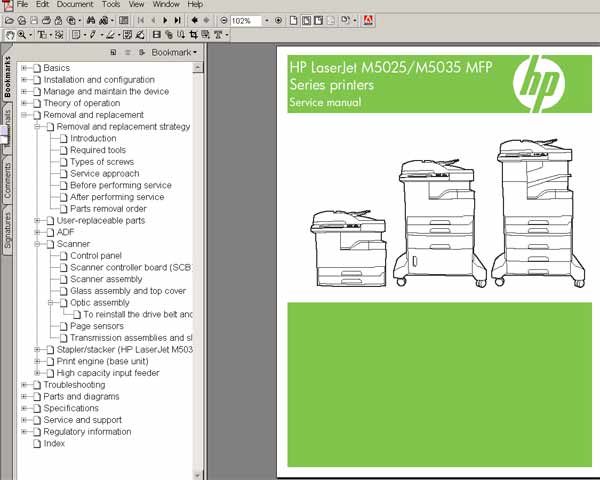Select the Hand tool
This screenshot has width=600, height=480.
point(10,35)
